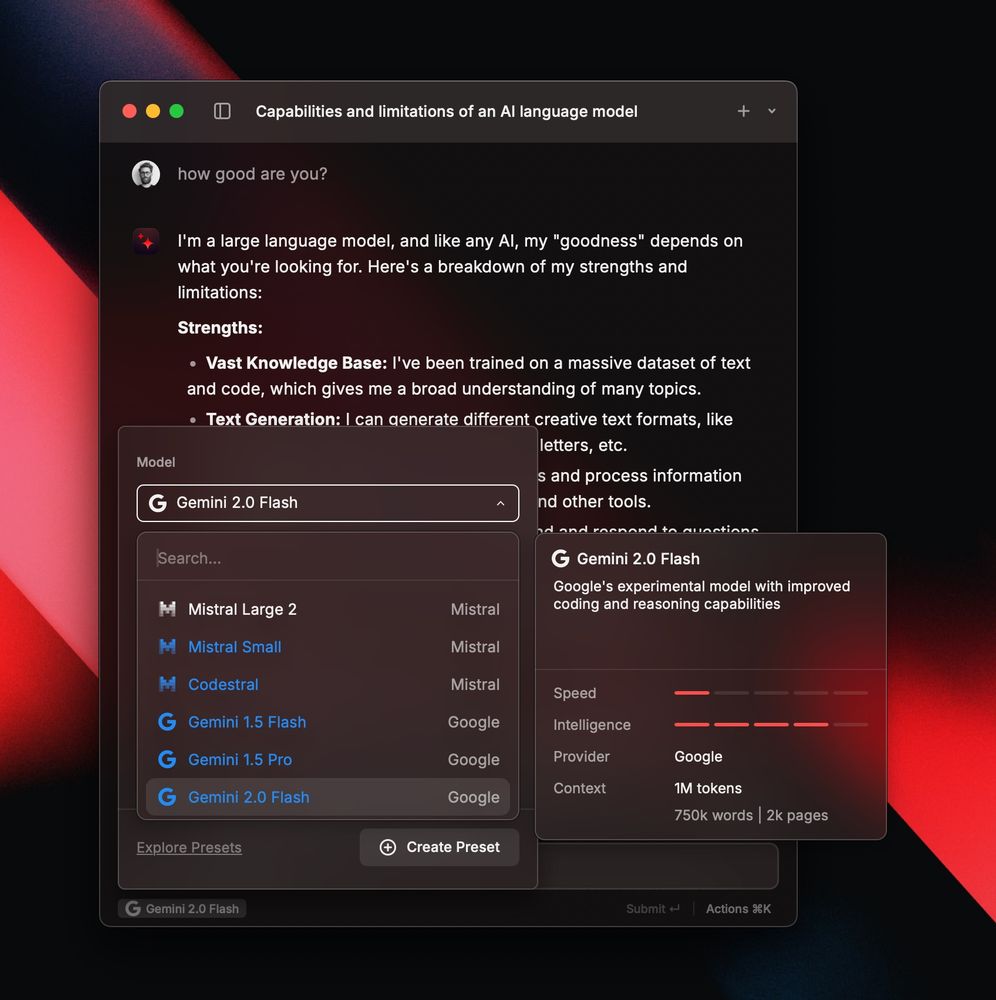Click the Strengths: heading
Screen dimensions: 996x1000
pos(220,328)
